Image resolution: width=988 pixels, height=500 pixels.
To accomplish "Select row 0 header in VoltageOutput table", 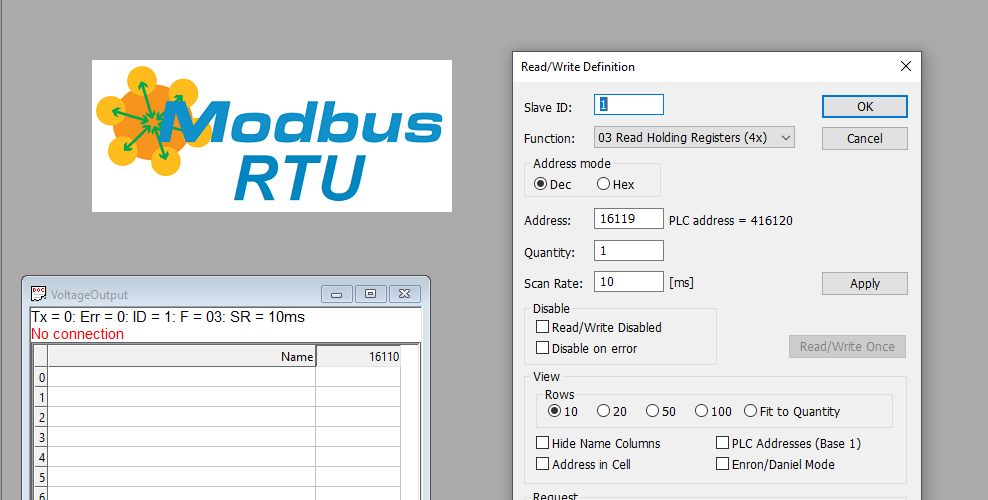I will click(42, 377).
